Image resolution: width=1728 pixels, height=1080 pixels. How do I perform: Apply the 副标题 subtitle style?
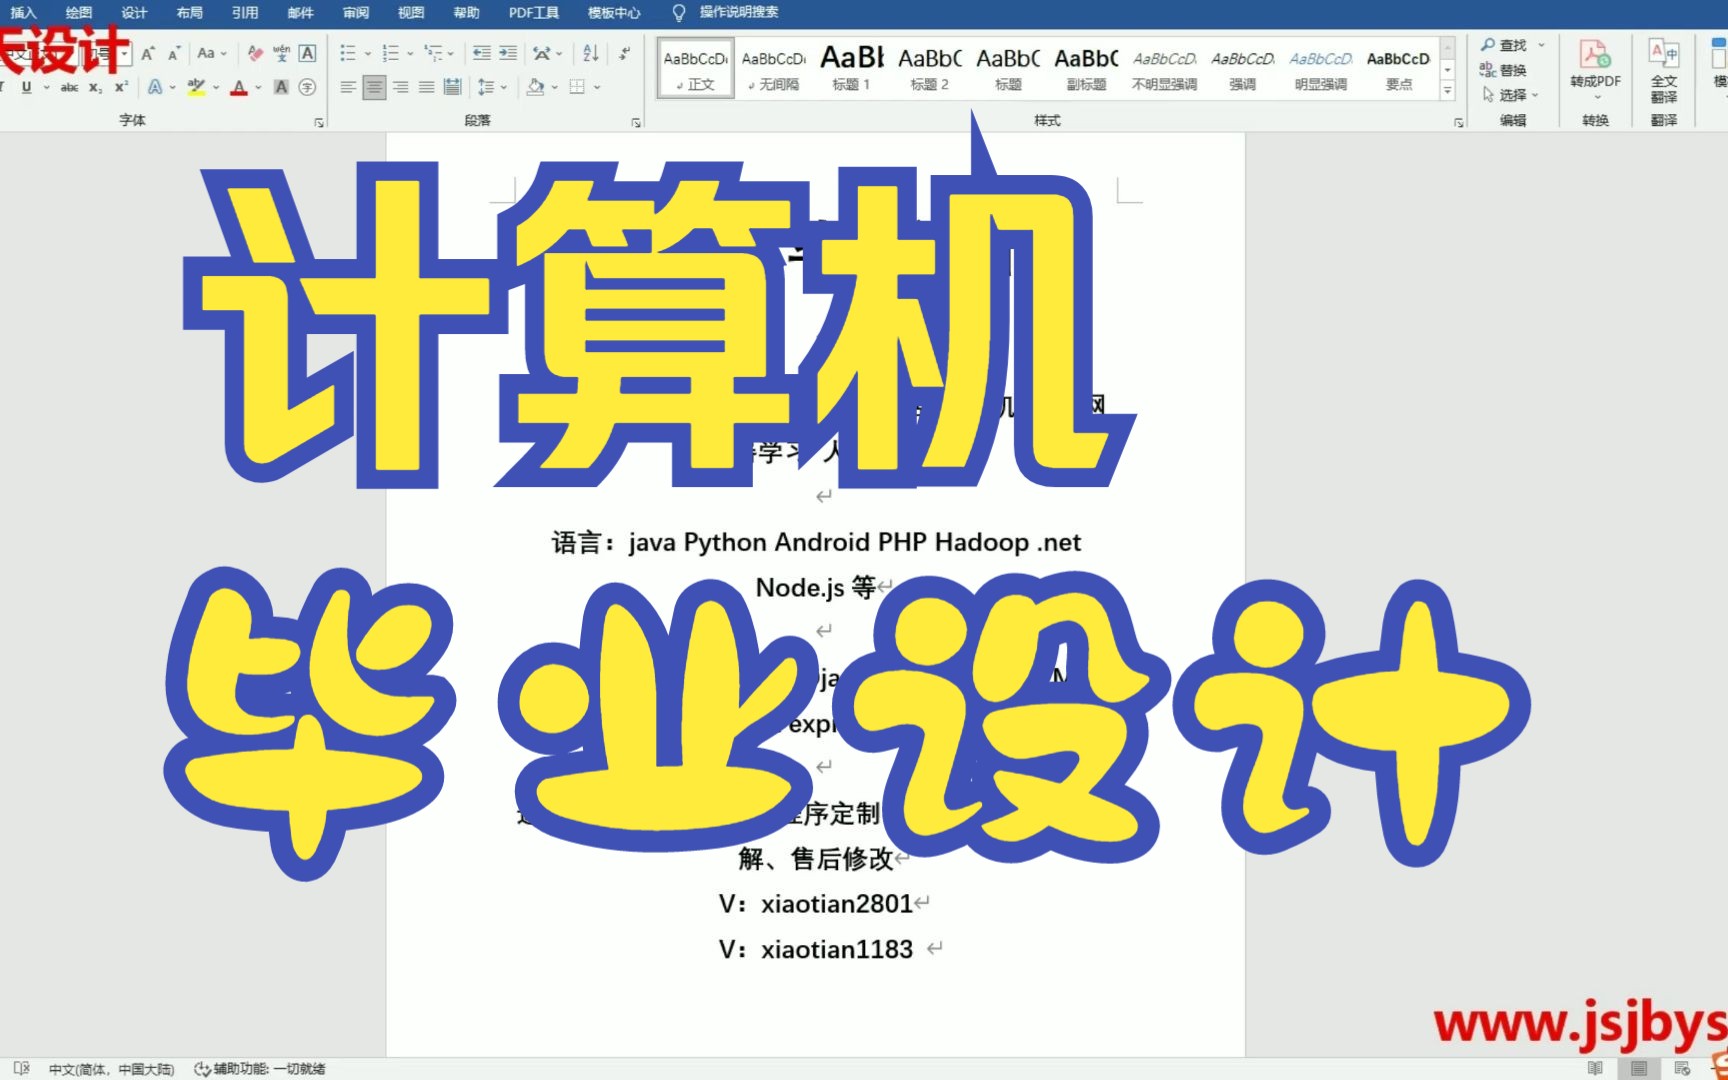pos(1086,68)
